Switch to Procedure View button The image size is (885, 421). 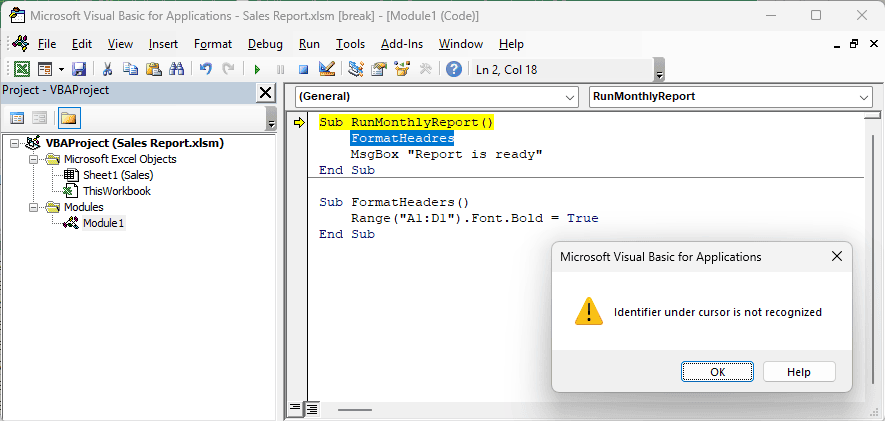(x=295, y=408)
